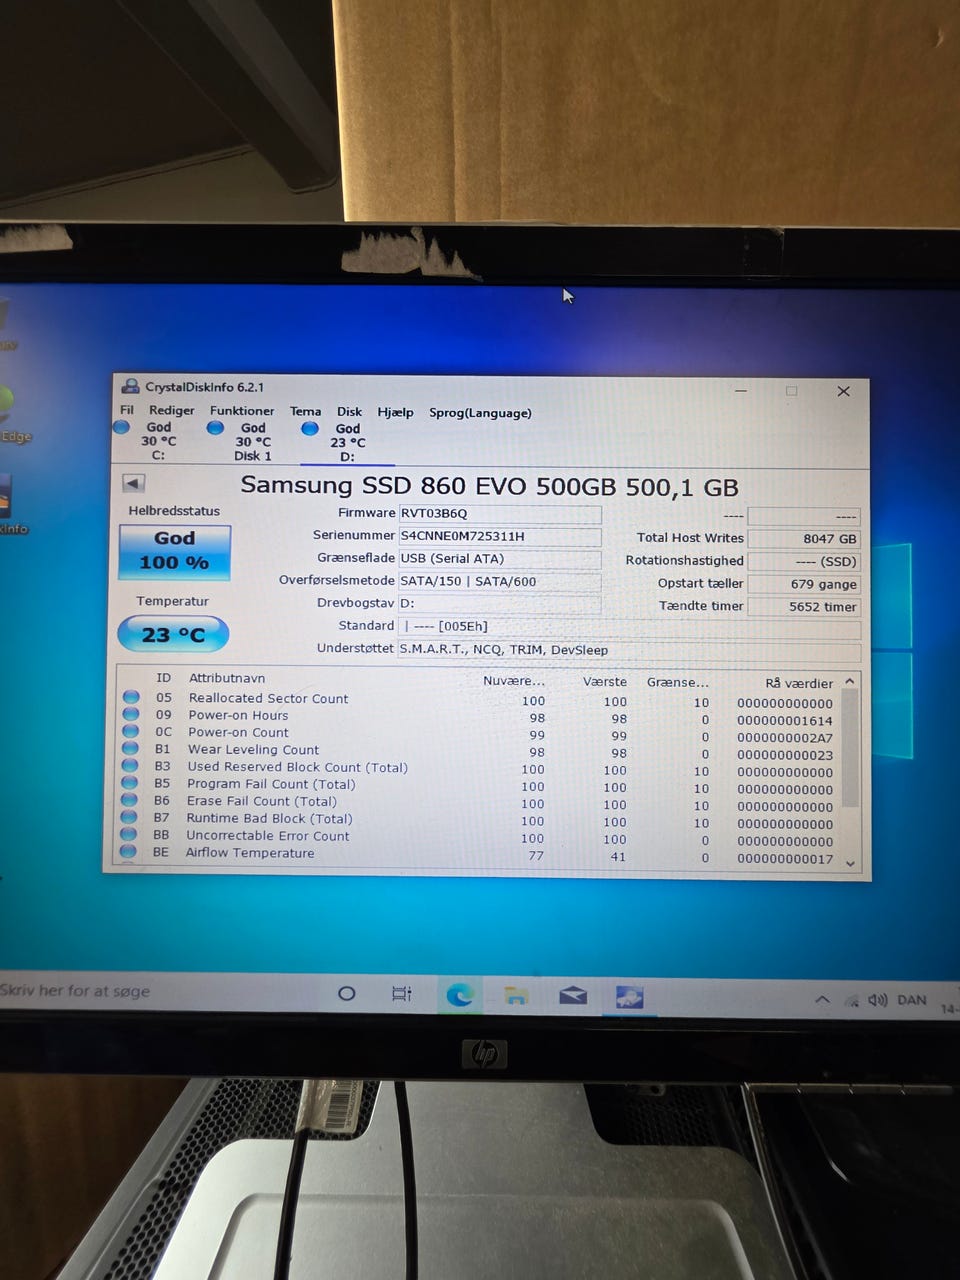Select the Wear Leveling Count attribute name
The height and width of the screenshot is (1280, 960).
[253, 750]
